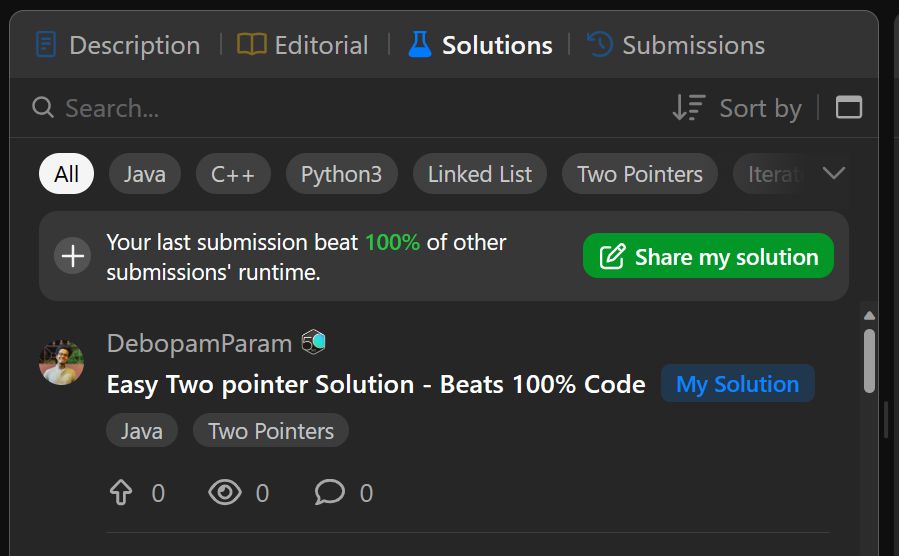The image size is (899, 556).
Task: Switch to the Submissions tab
Action: click(x=676, y=45)
